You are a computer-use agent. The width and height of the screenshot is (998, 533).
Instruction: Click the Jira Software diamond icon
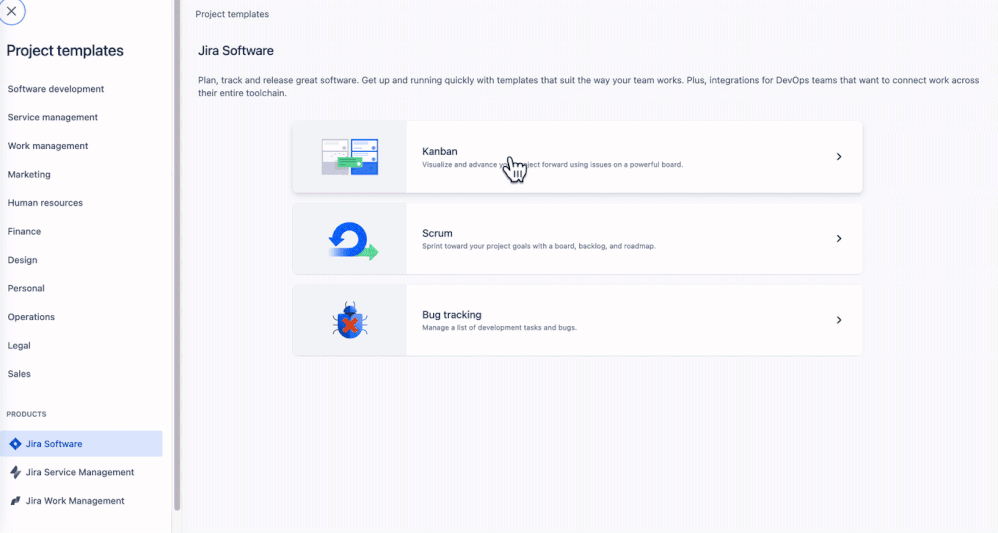[x=15, y=444]
